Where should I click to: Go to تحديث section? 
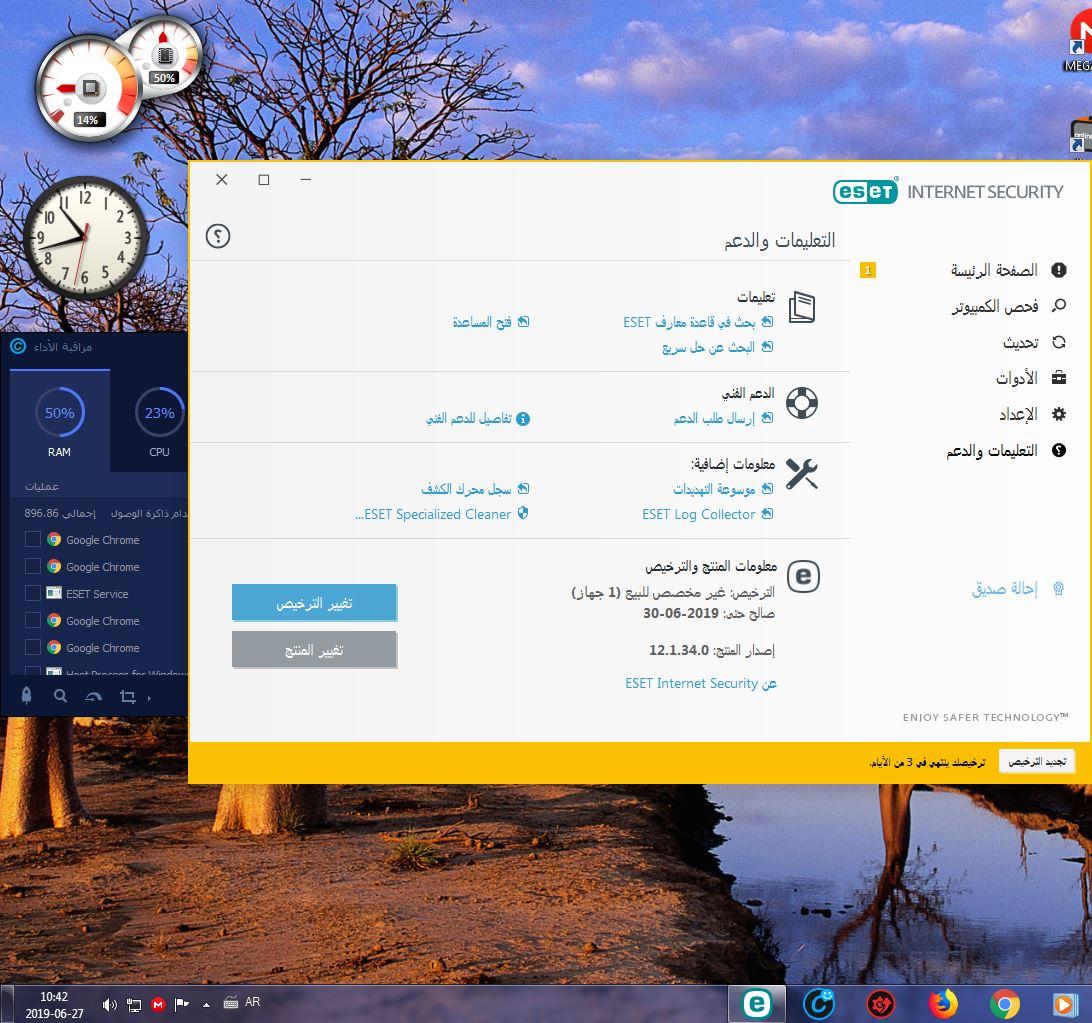[x=1020, y=342]
